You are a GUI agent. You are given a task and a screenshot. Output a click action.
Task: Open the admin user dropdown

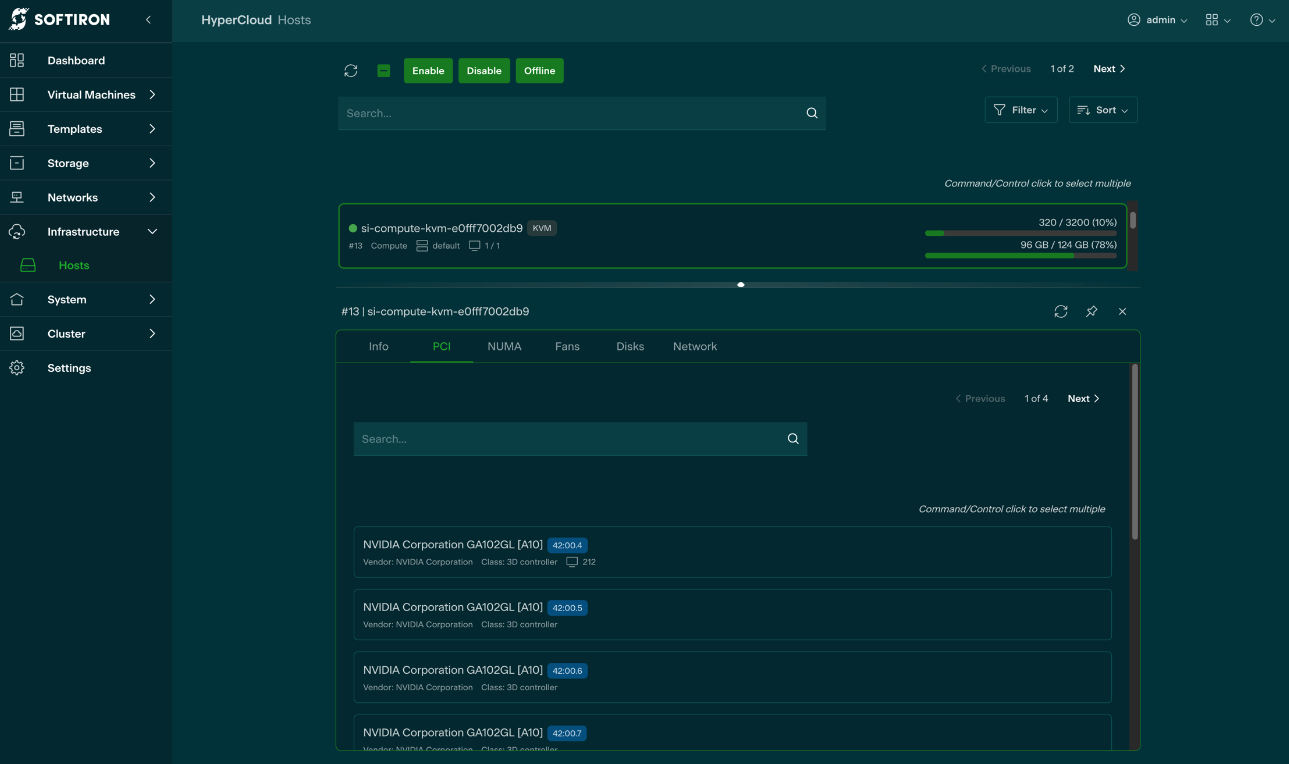(x=1158, y=20)
